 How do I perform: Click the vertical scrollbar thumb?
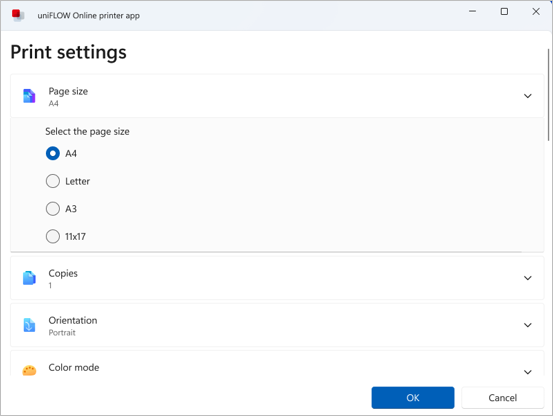click(x=548, y=95)
